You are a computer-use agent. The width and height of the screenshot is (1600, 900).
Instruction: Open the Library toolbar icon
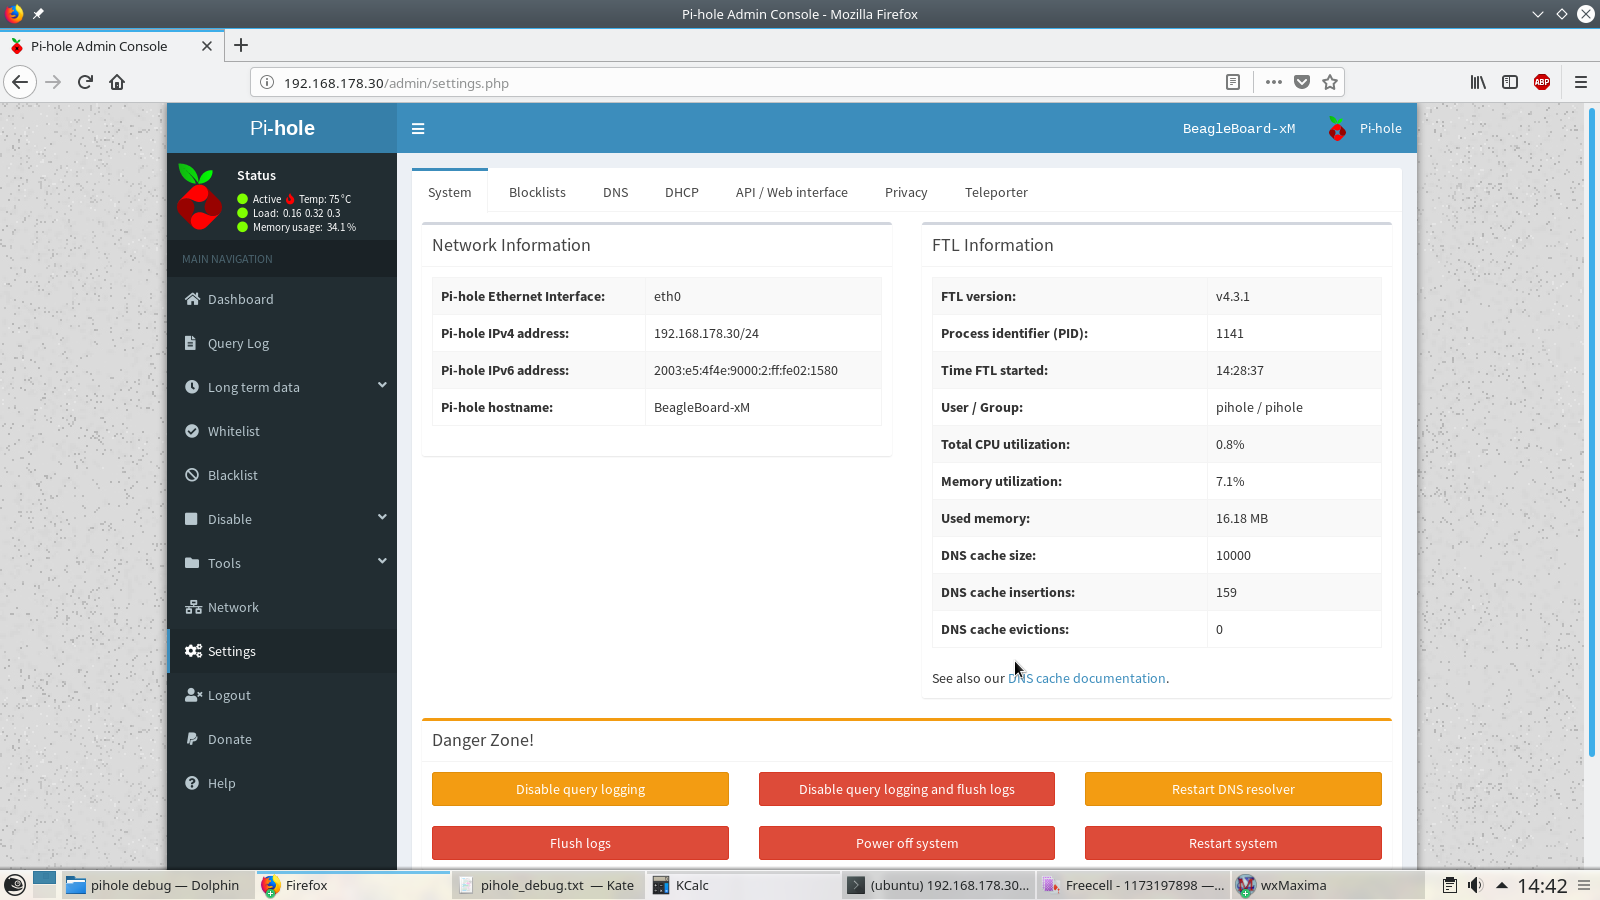[1478, 82]
